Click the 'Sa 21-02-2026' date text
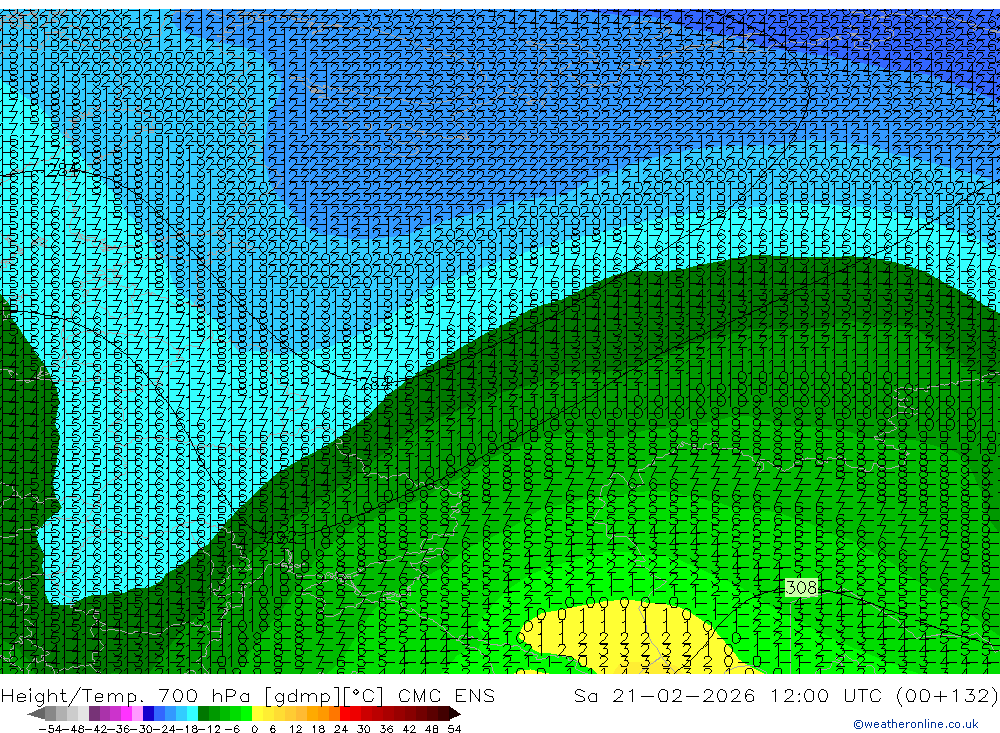 point(665,695)
